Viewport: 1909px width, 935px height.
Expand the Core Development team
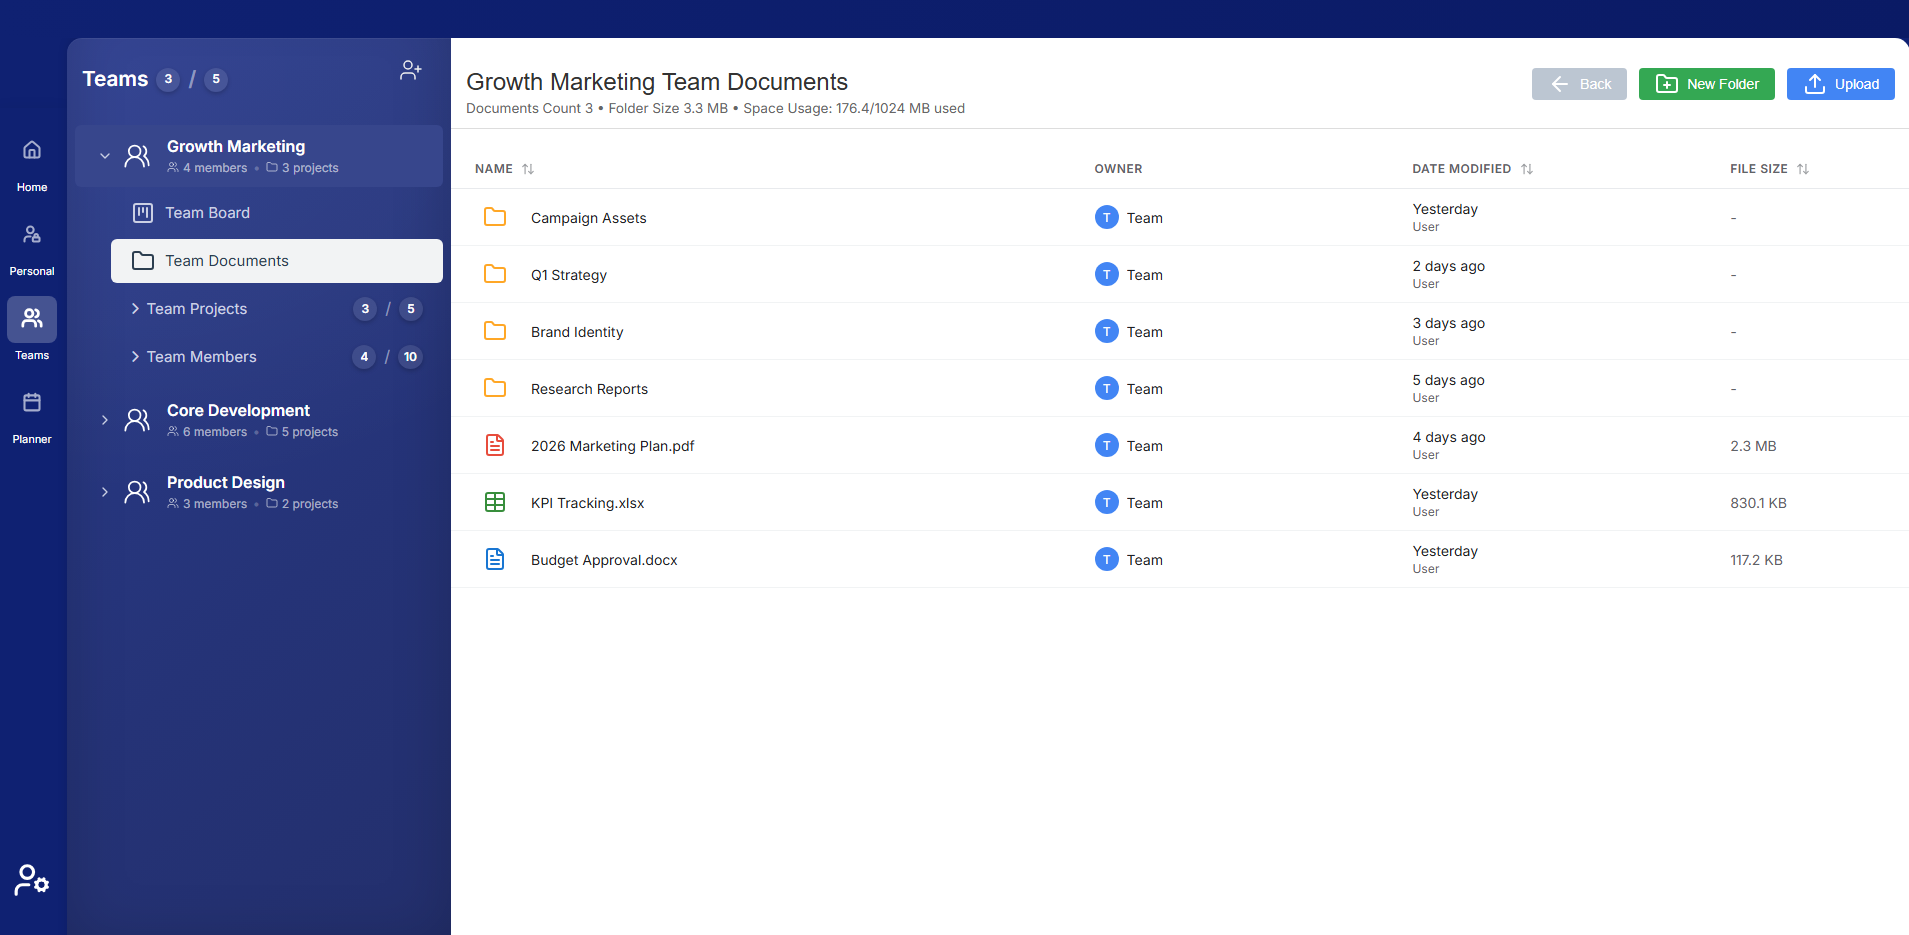point(104,420)
